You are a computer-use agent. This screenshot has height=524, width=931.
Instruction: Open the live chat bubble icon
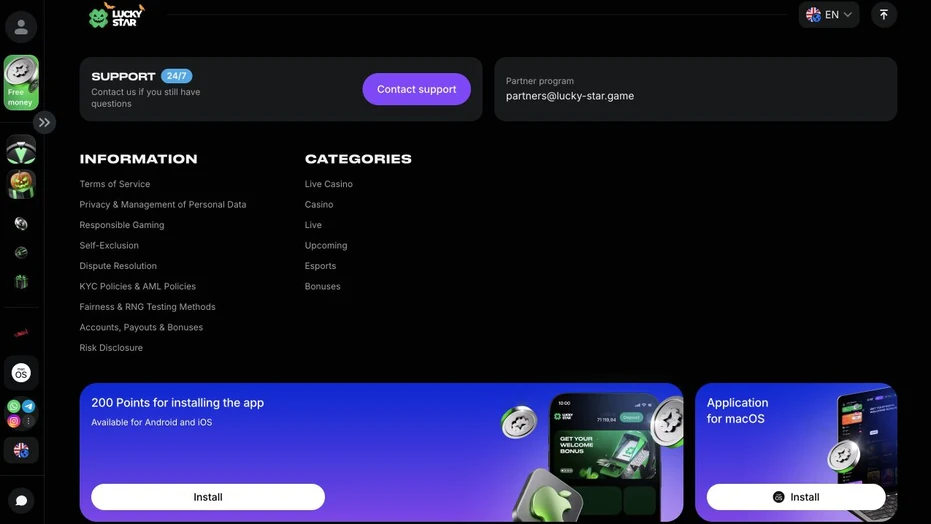(21, 500)
